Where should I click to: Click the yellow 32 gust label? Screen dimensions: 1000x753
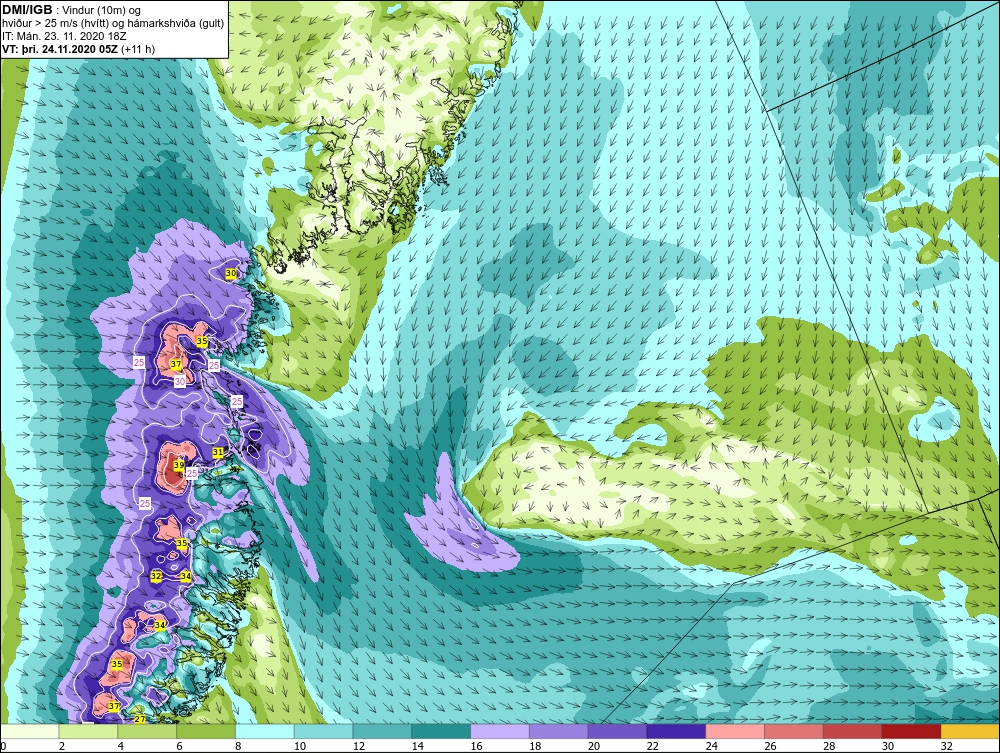coord(156,576)
